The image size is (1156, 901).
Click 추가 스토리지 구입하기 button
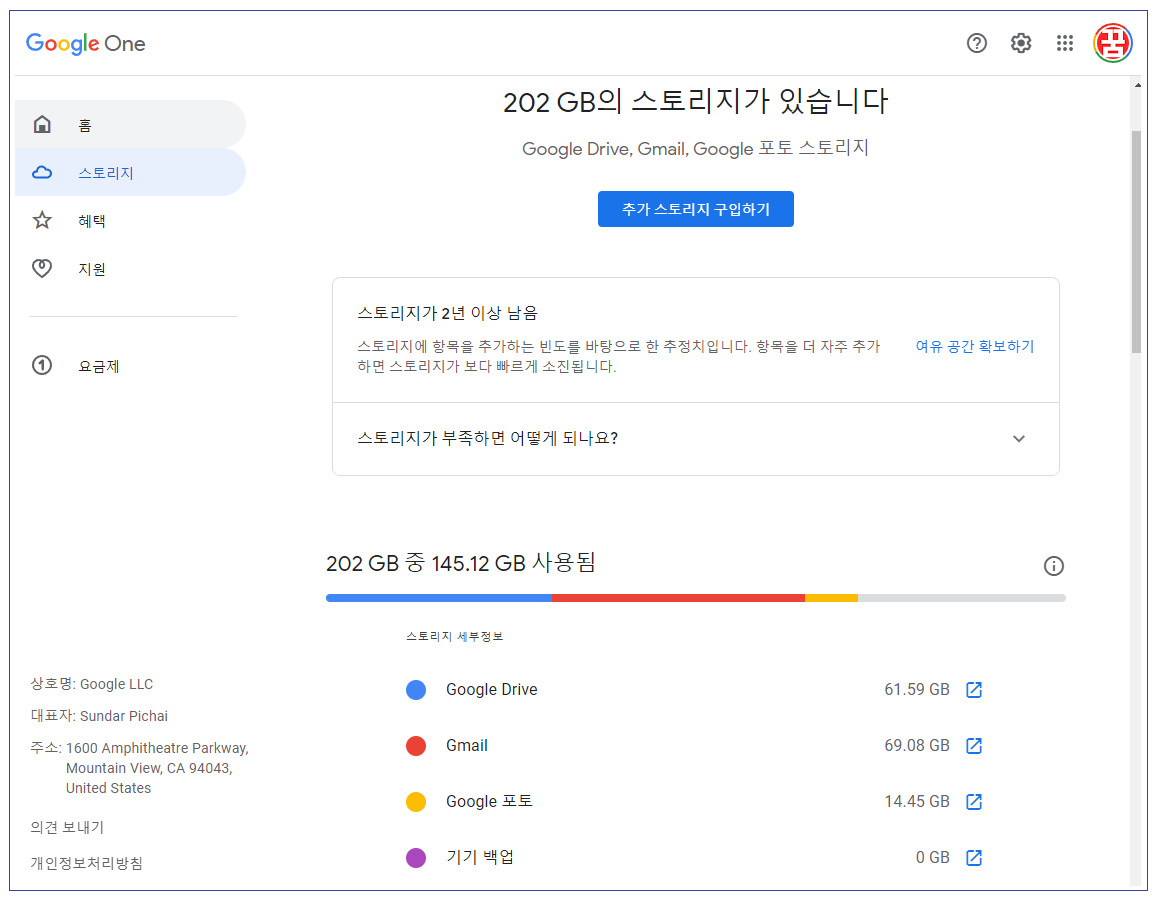pyautogui.click(x=695, y=209)
